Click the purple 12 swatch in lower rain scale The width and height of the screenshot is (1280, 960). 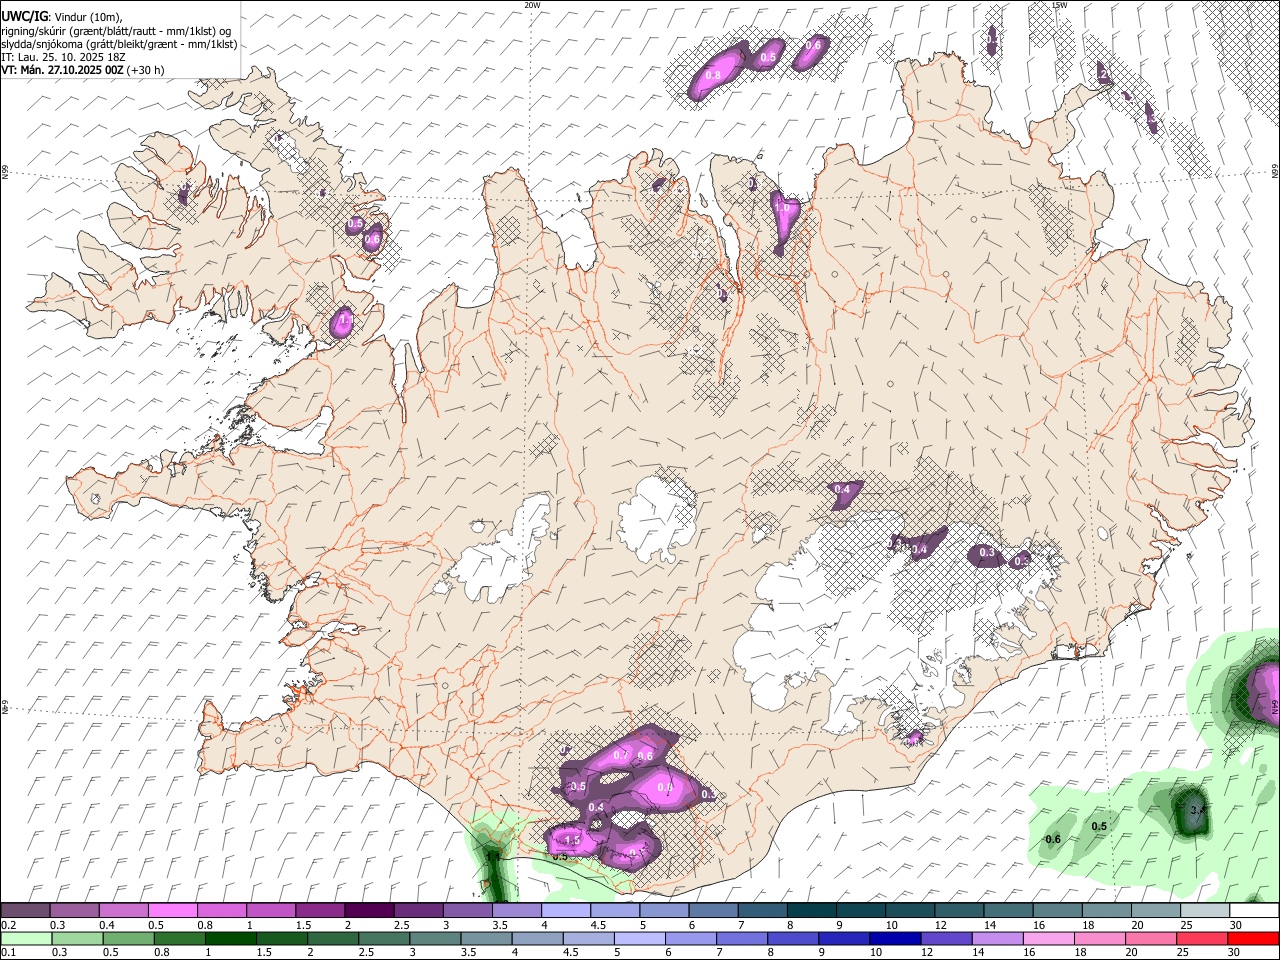(x=945, y=938)
